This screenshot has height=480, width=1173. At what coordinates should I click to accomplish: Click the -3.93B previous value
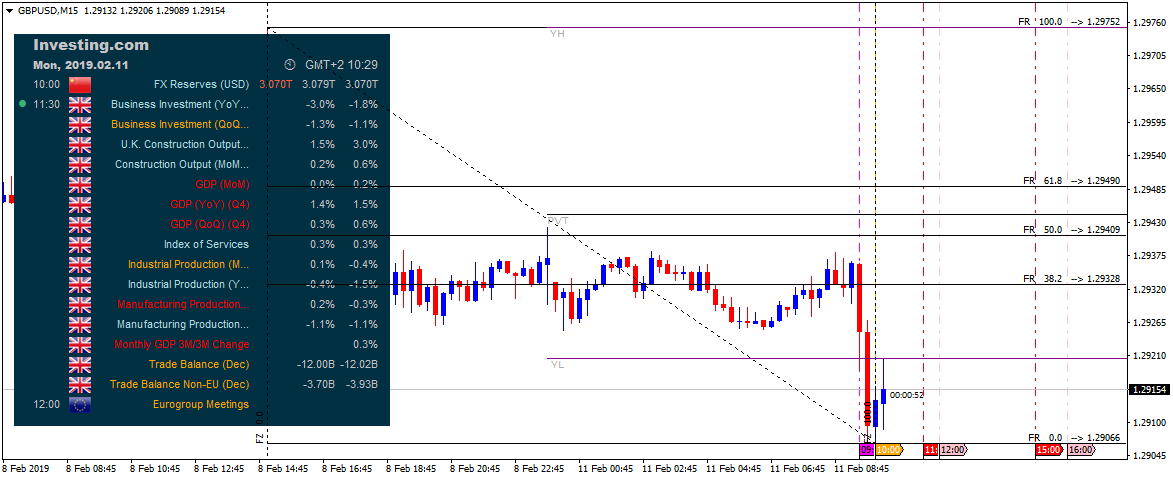tap(360, 384)
